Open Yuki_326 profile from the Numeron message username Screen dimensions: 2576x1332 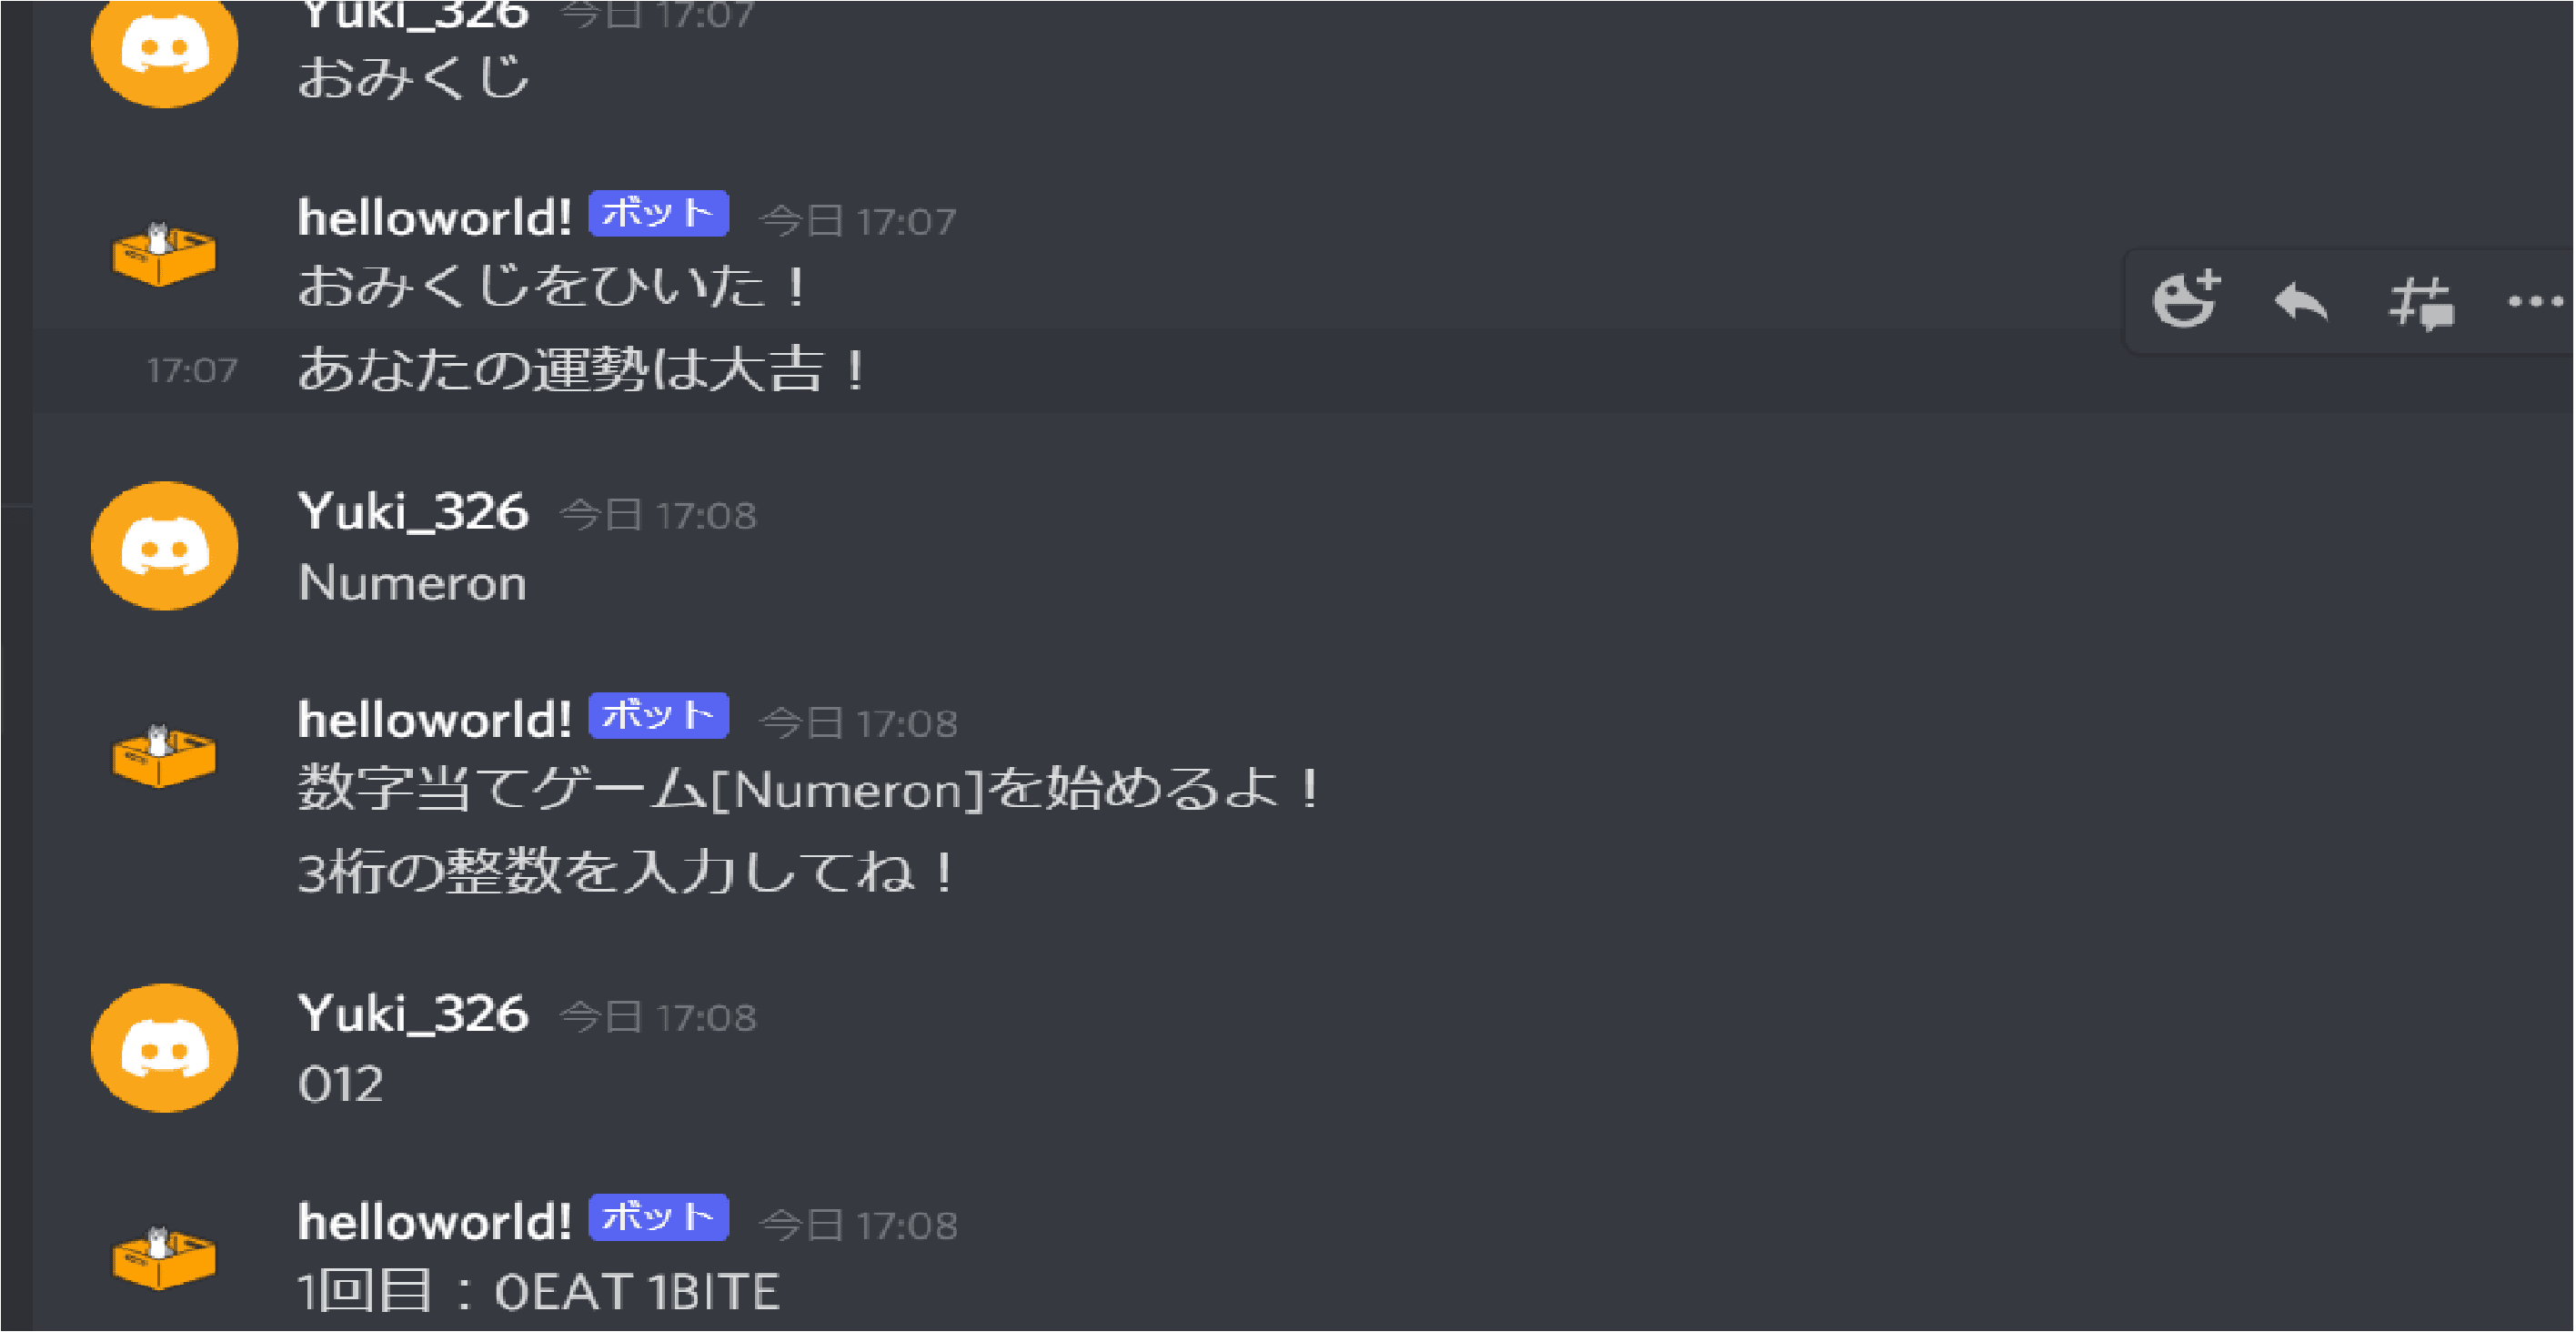pyautogui.click(x=413, y=511)
